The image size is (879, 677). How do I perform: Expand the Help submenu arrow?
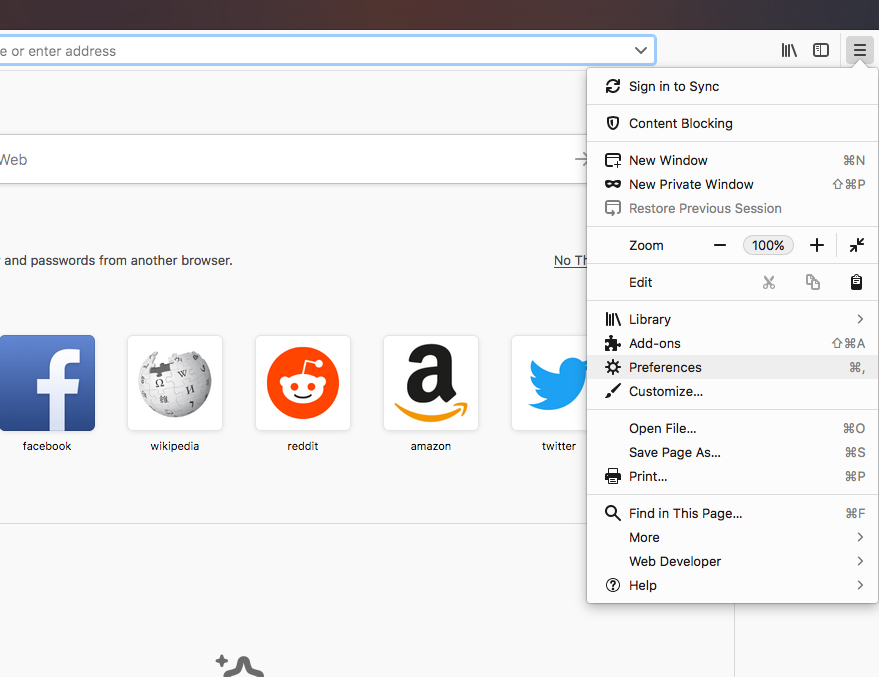point(860,585)
